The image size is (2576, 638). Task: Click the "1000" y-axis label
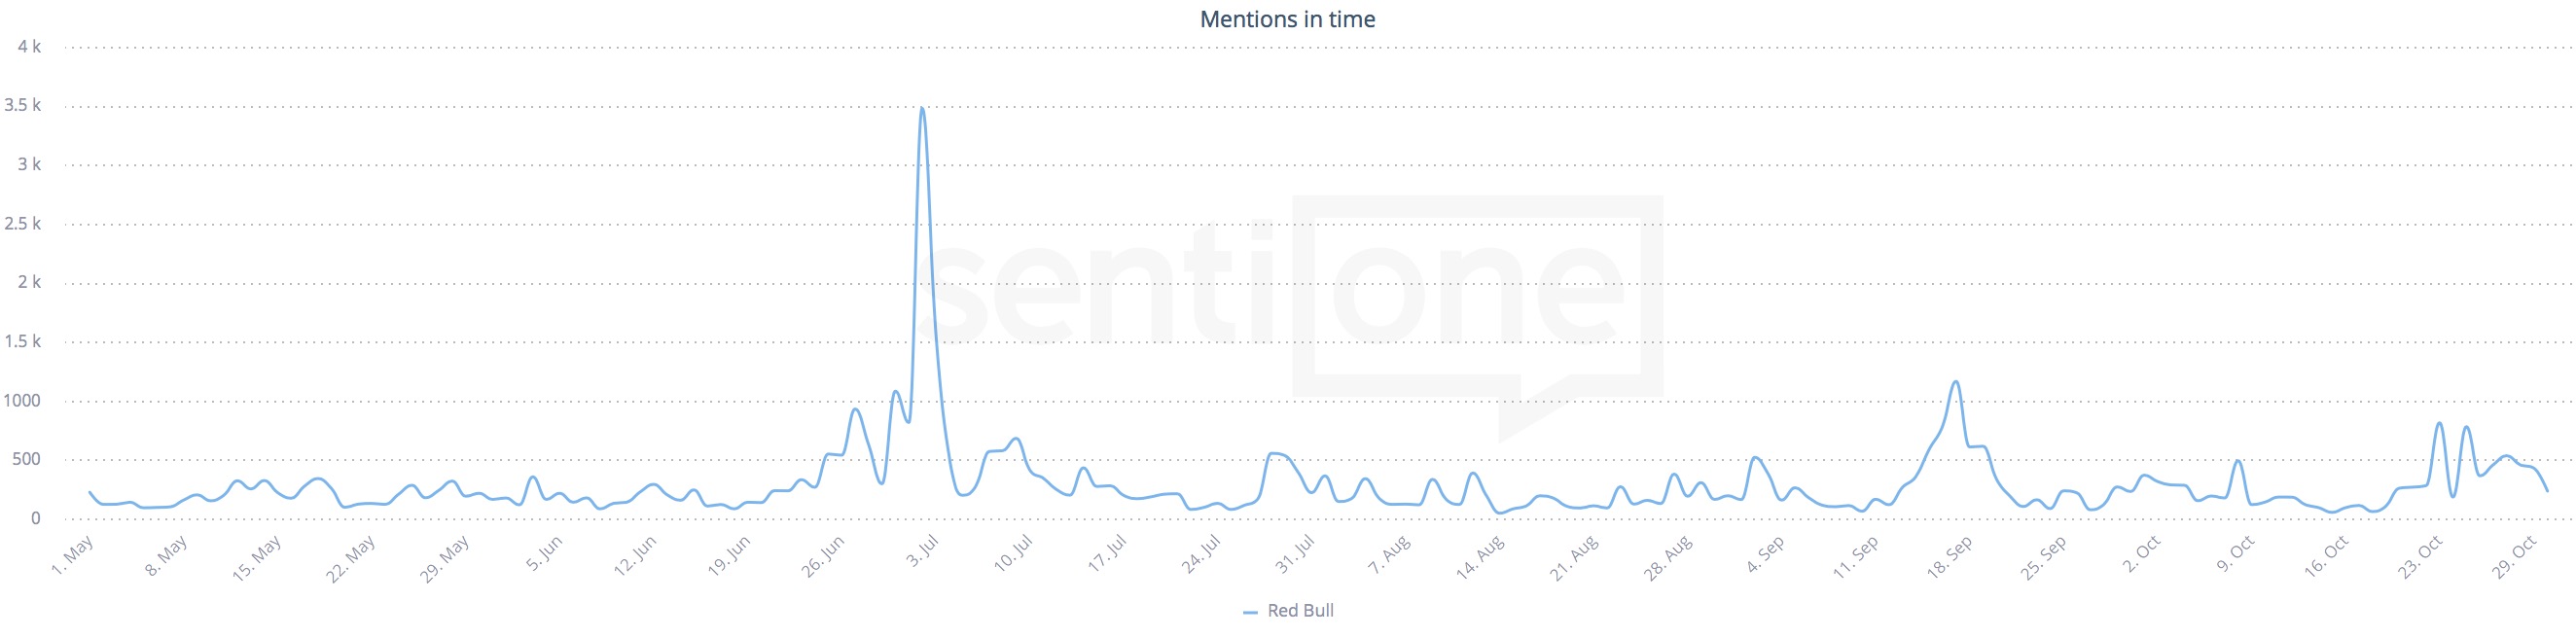[22, 401]
